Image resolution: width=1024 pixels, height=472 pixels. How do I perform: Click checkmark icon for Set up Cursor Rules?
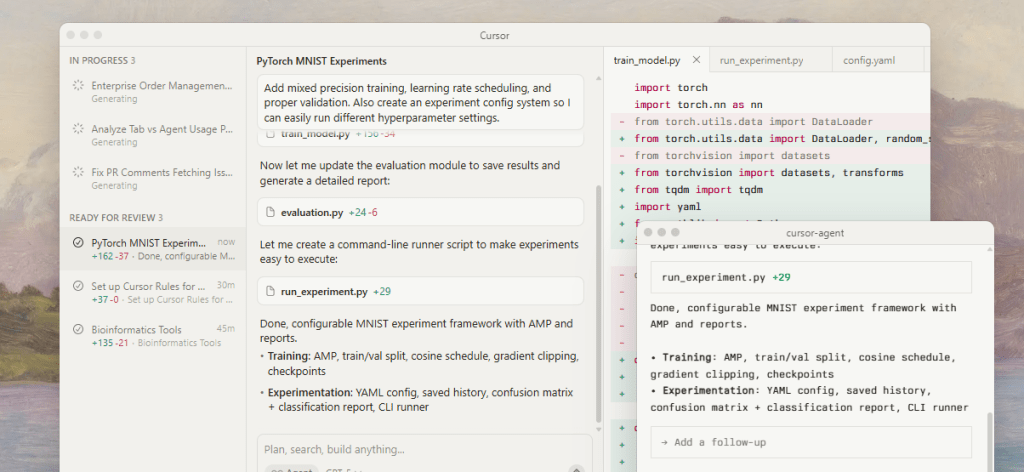[x=78, y=286]
